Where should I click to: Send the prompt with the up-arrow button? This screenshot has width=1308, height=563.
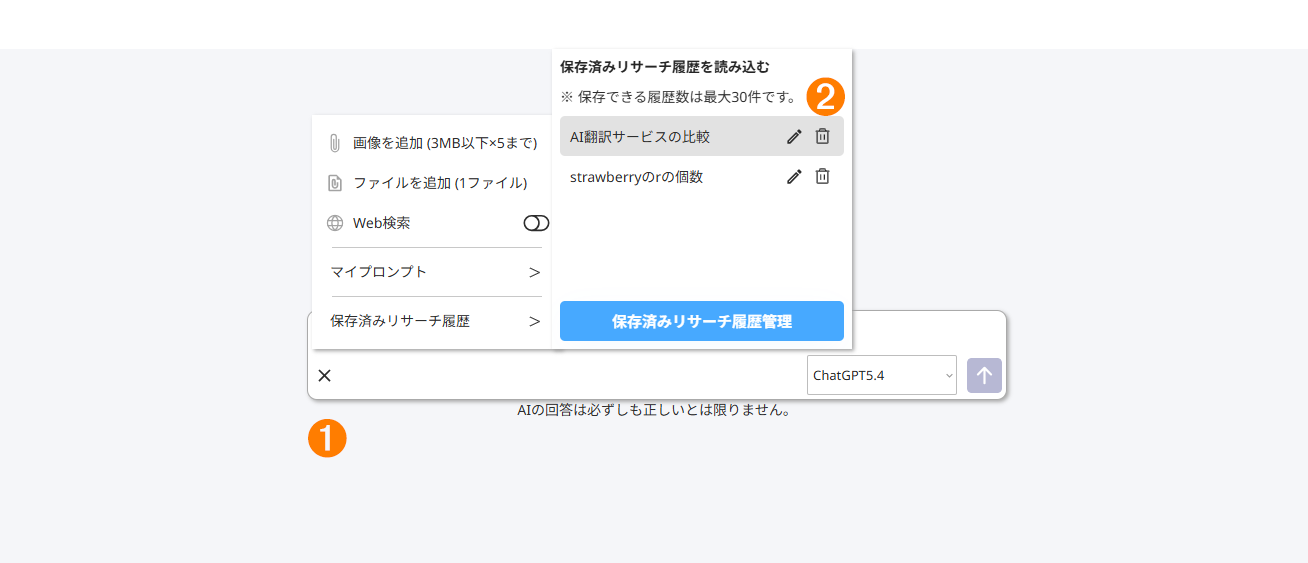click(984, 375)
